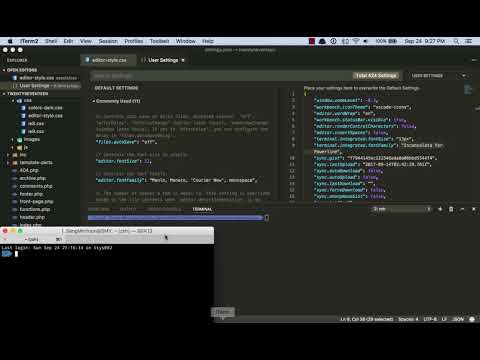Viewport: 480px width, 360px height.
Task: Select editor-style.css in Open Editors
Action: pyautogui.click(x=40, y=78)
